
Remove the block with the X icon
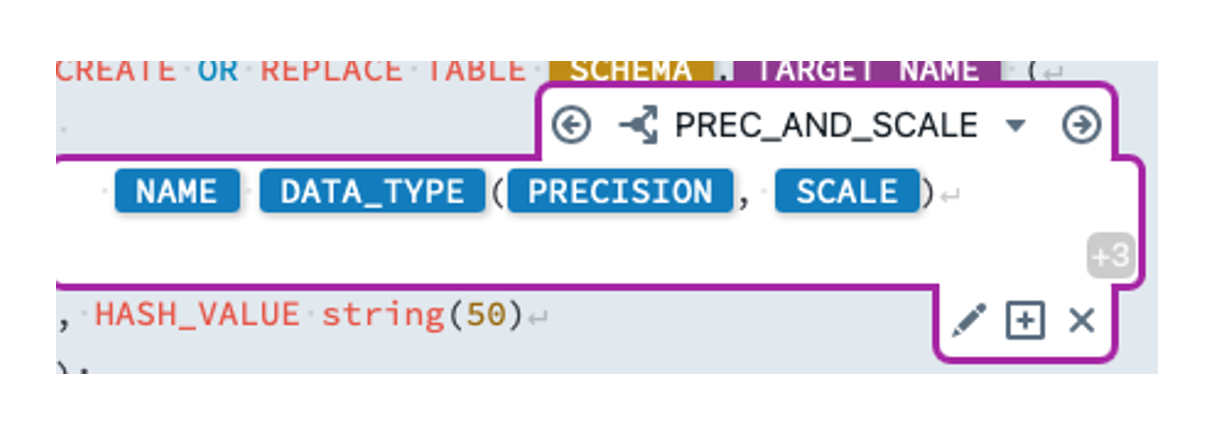[x=1082, y=321]
